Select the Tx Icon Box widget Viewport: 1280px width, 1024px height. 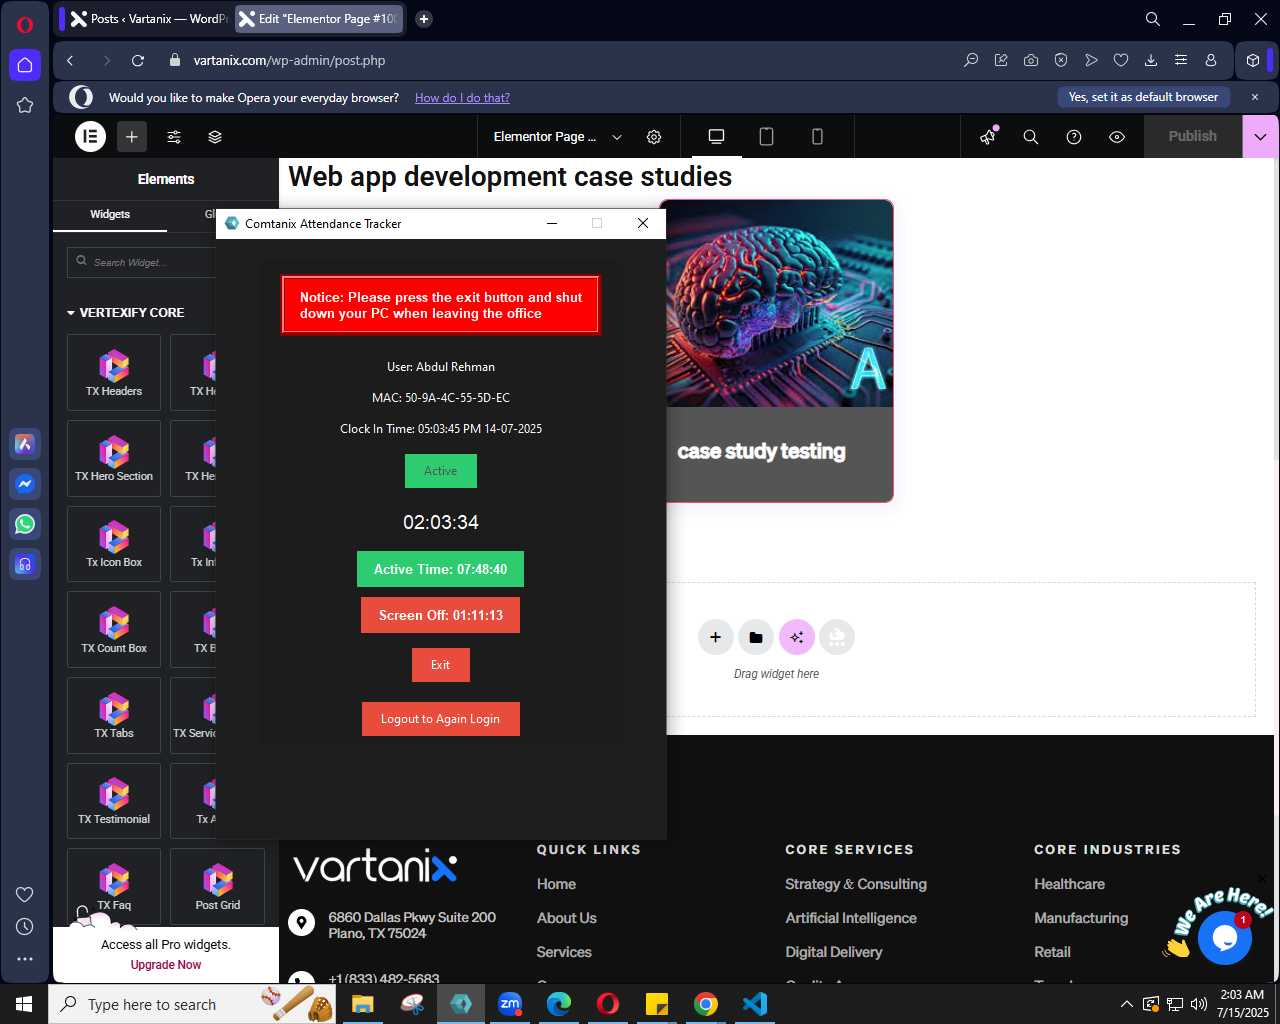click(x=114, y=544)
